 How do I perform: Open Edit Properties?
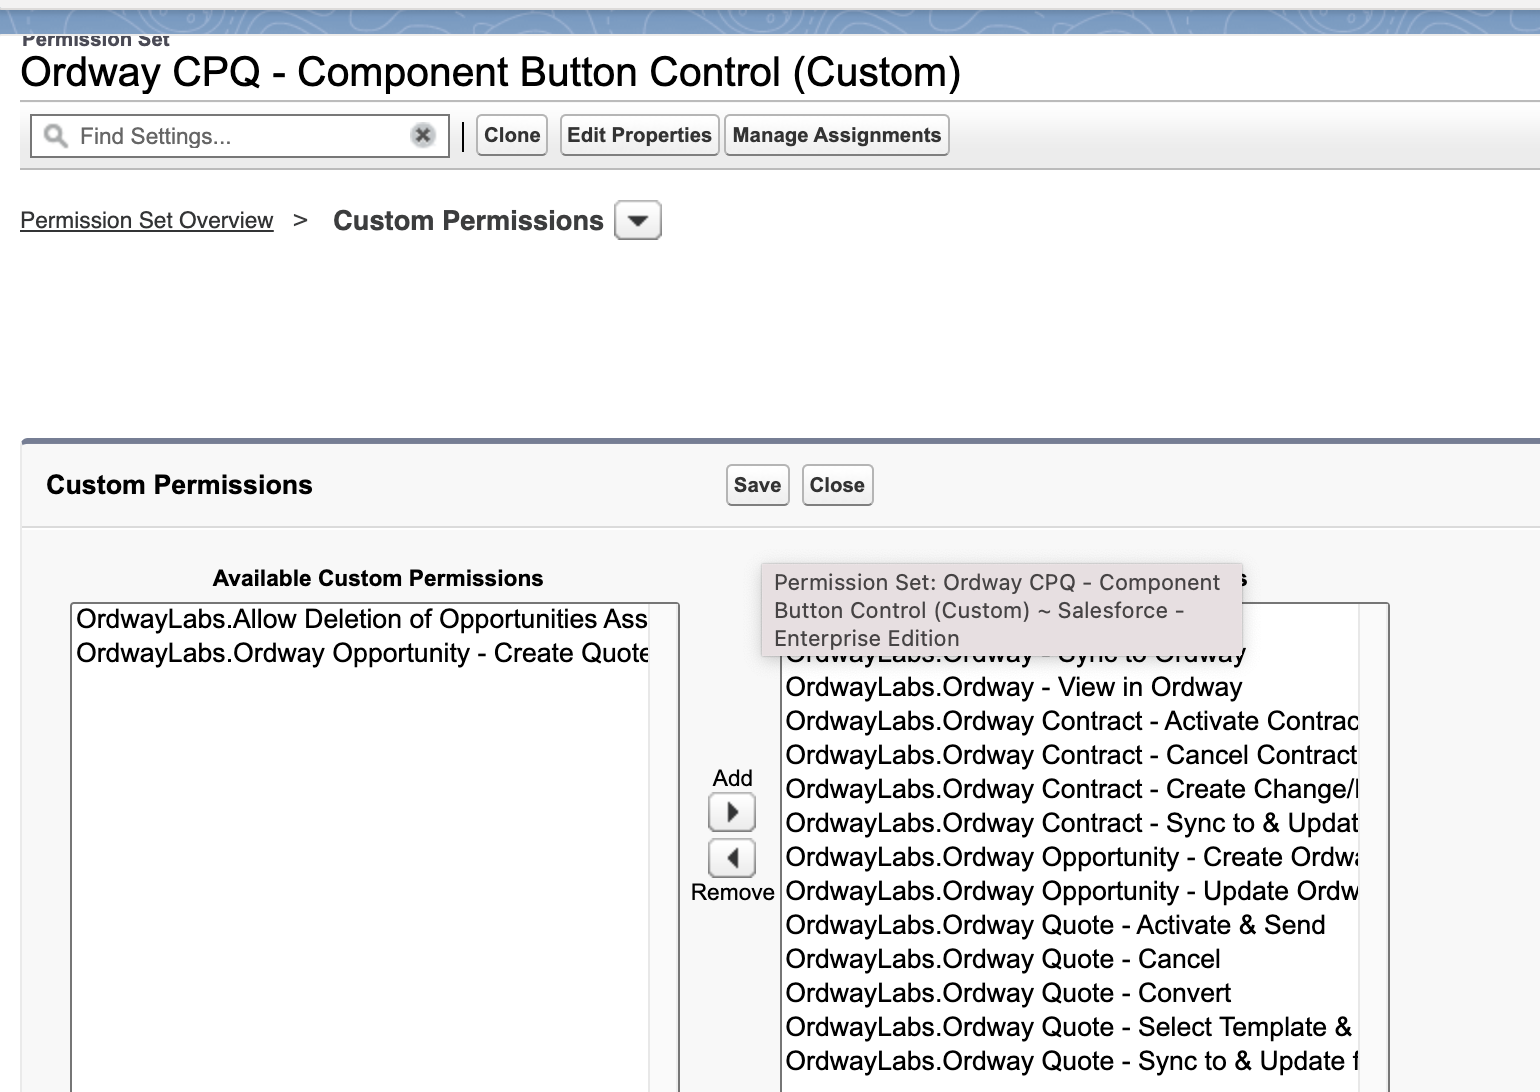click(x=639, y=135)
